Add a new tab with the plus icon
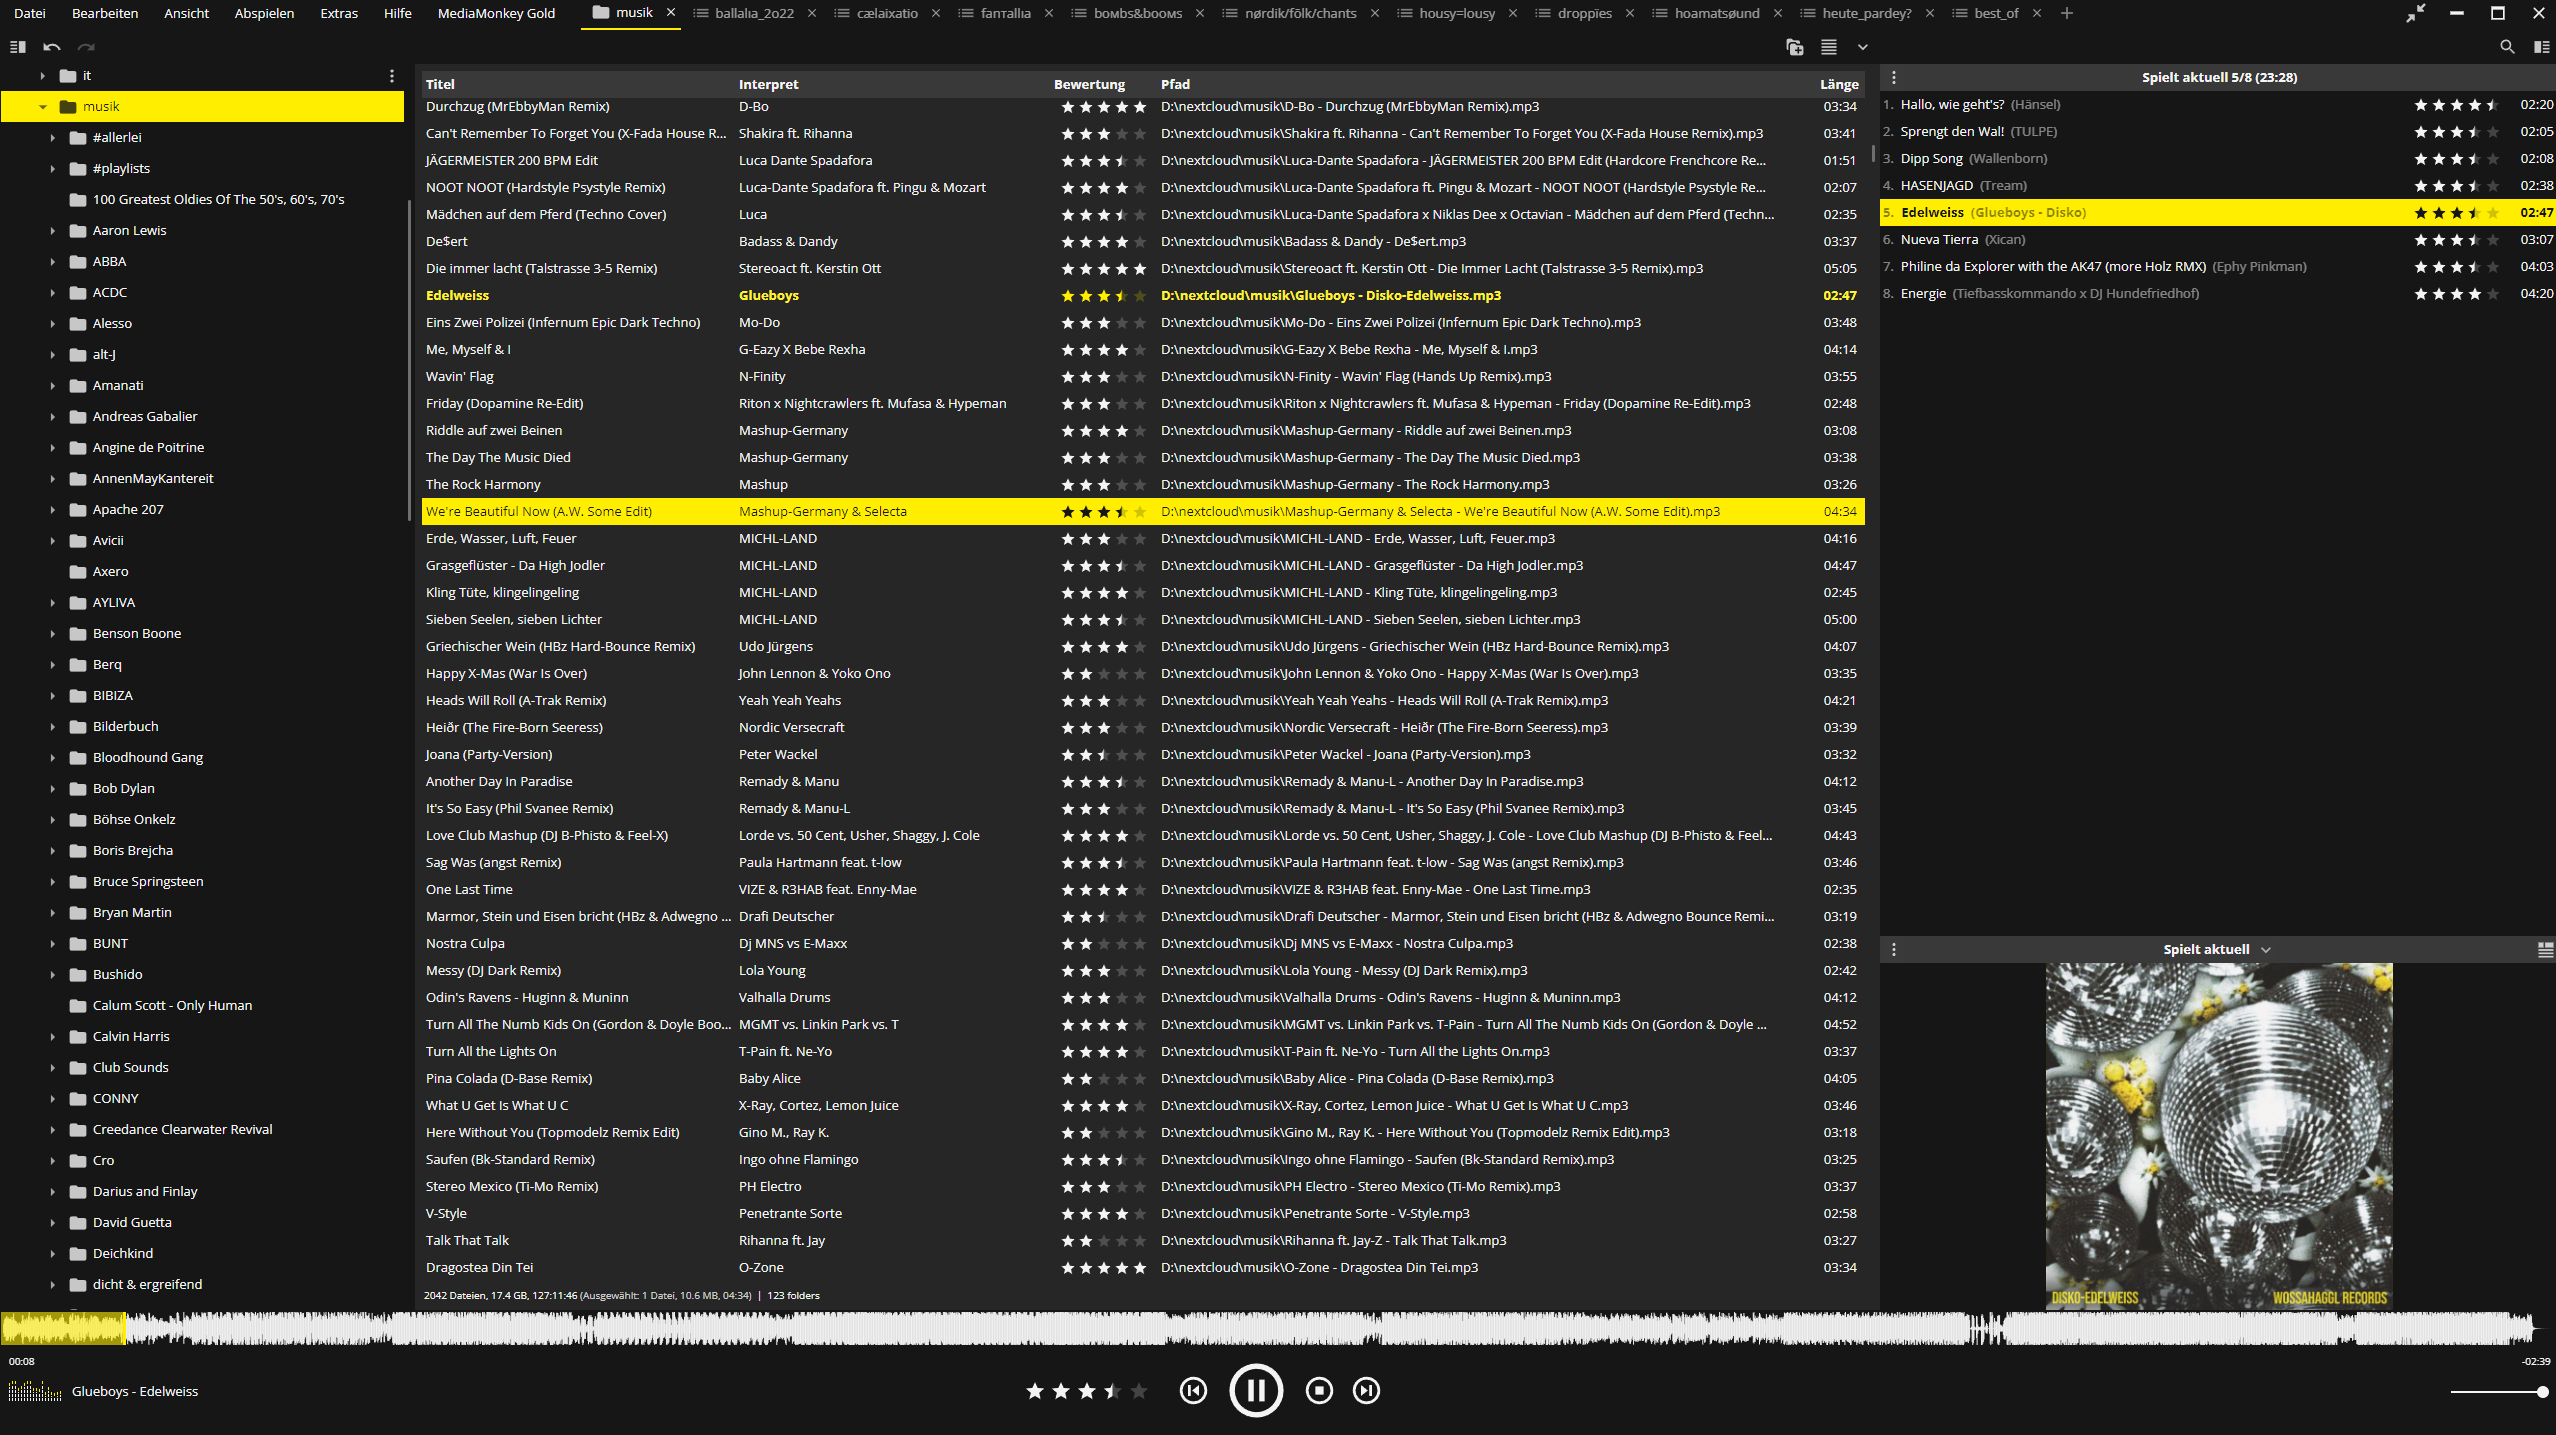Image resolution: width=2556 pixels, height=1435 pixels. (x=2067, y=13)
